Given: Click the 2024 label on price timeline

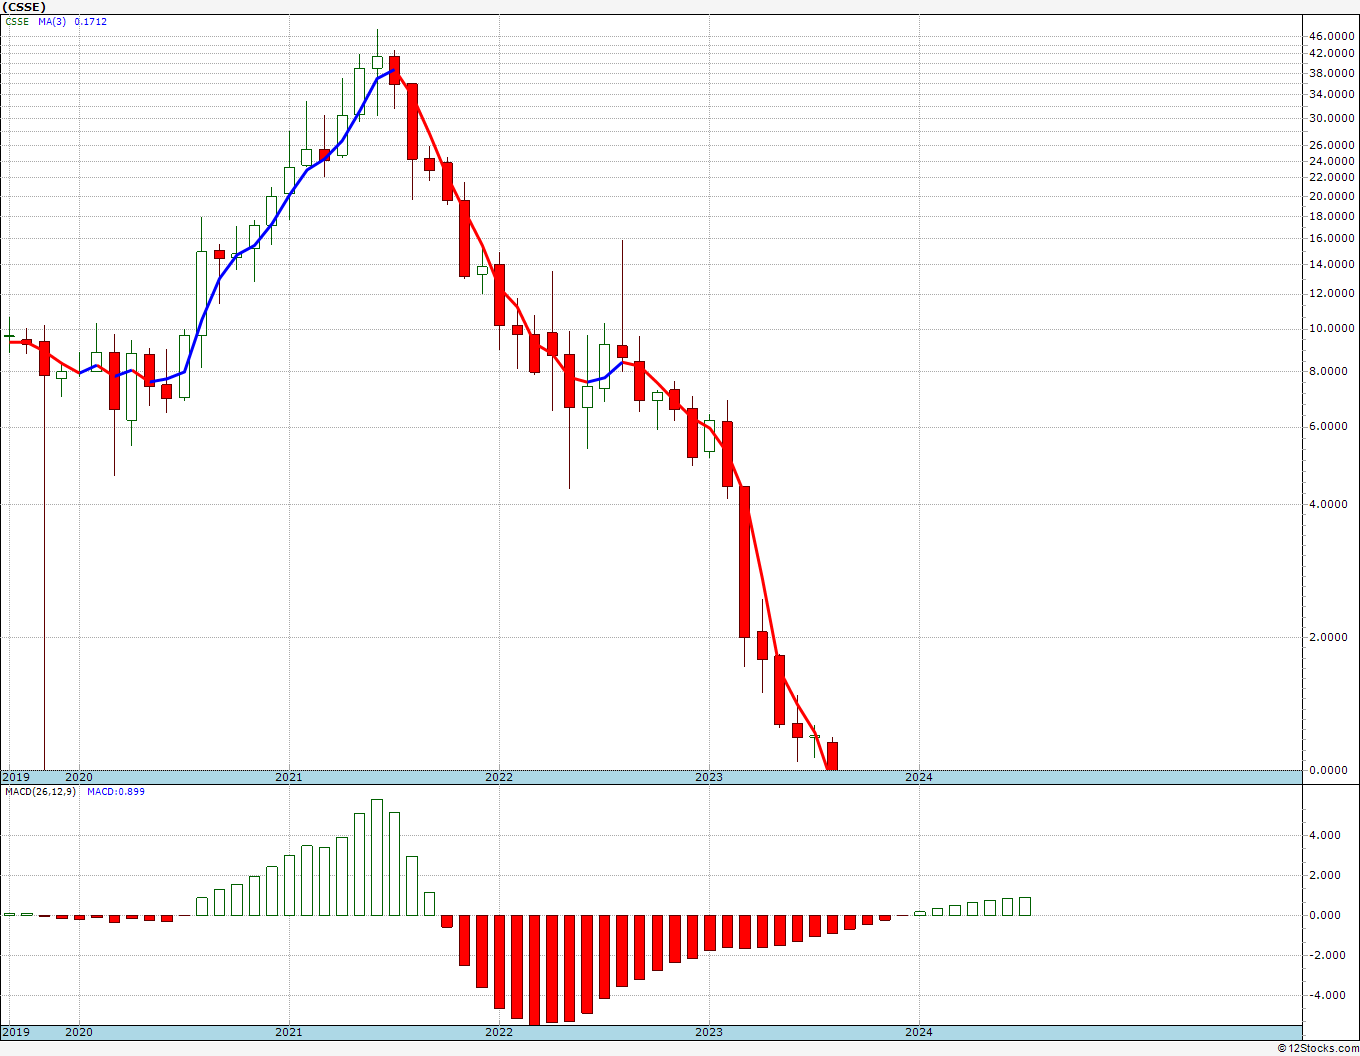Looking at the screenshot, I should click(x=918, y=777).
